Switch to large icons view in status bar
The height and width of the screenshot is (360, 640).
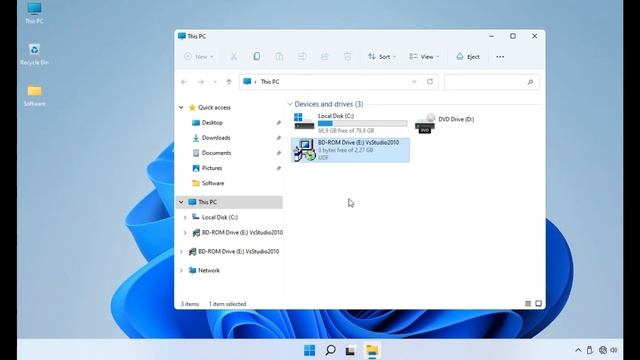[538, 304]
